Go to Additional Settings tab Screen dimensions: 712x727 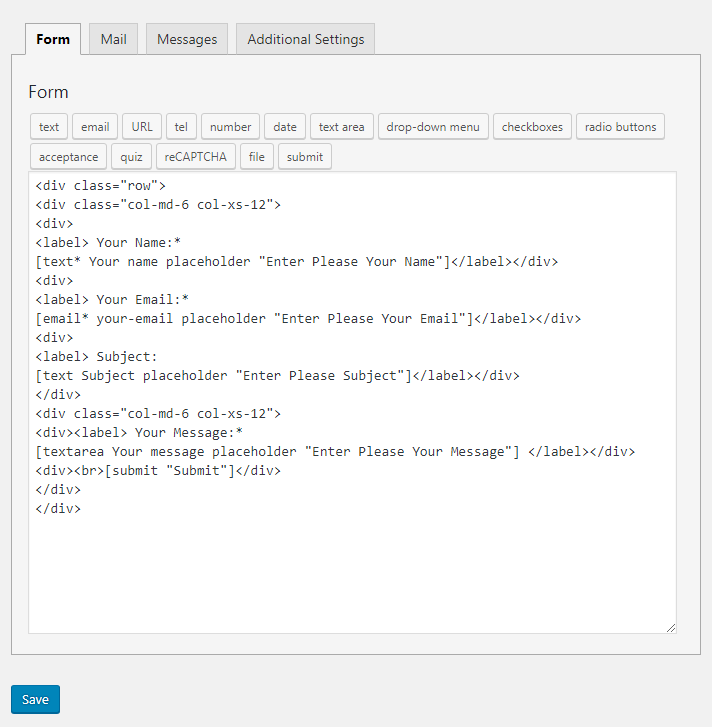305,39
